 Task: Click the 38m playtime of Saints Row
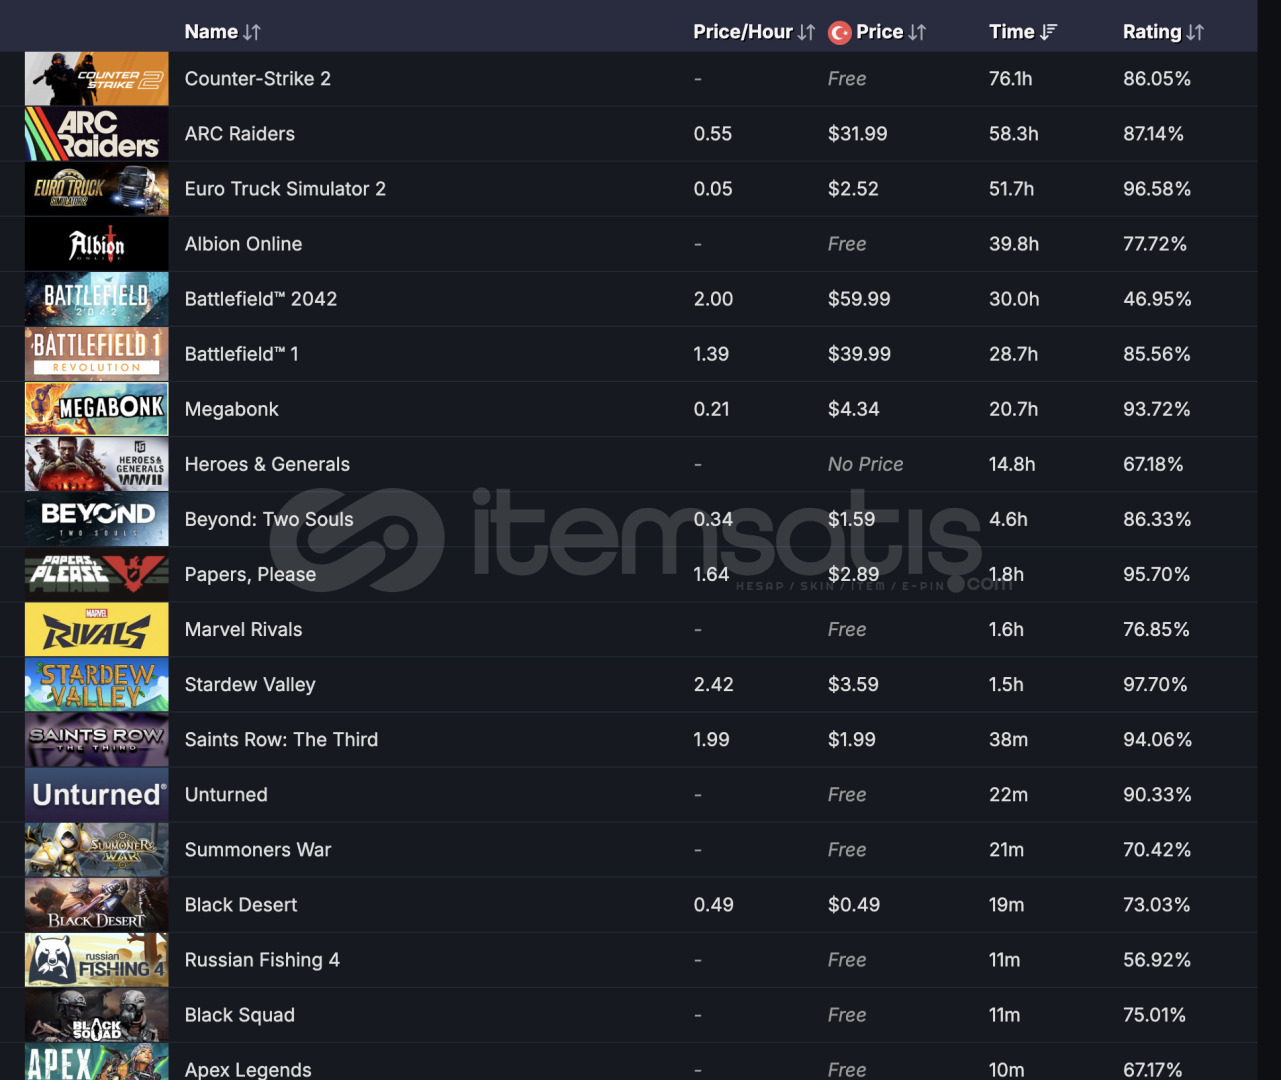(x=1008, y=740)
